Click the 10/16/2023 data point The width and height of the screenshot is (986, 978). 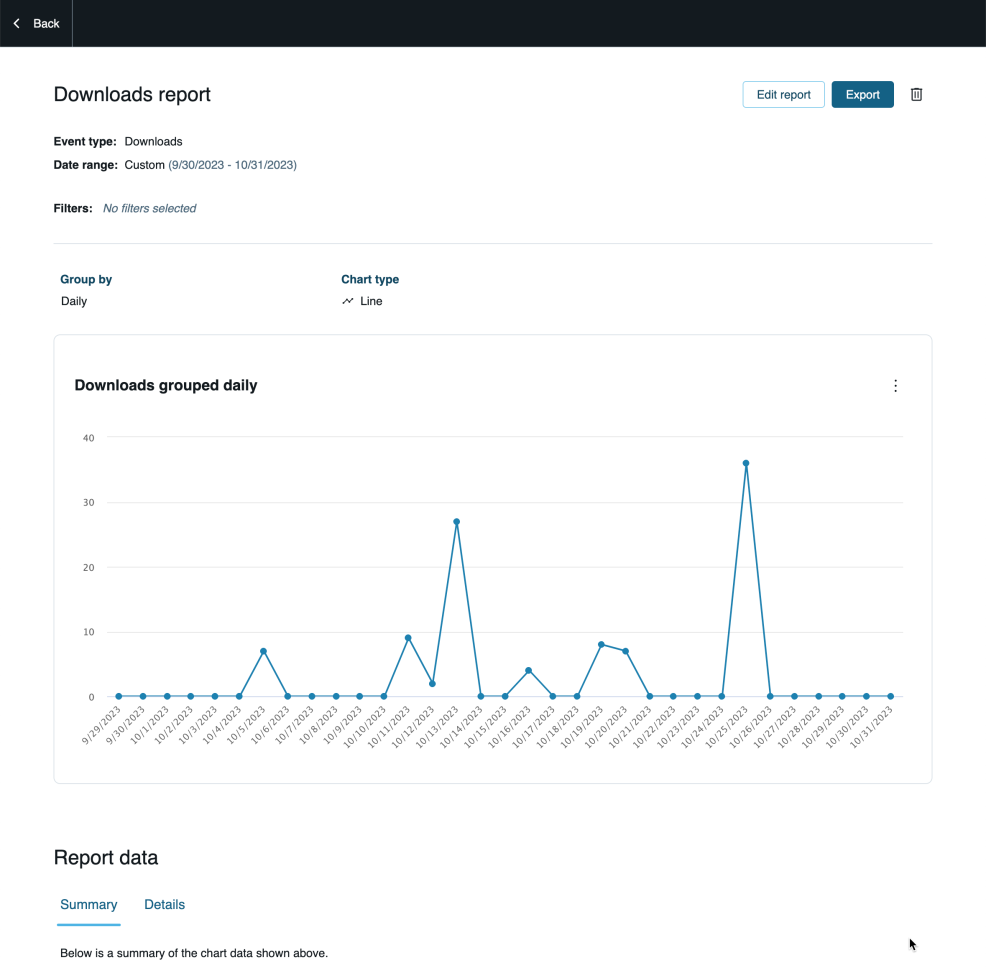529,670
